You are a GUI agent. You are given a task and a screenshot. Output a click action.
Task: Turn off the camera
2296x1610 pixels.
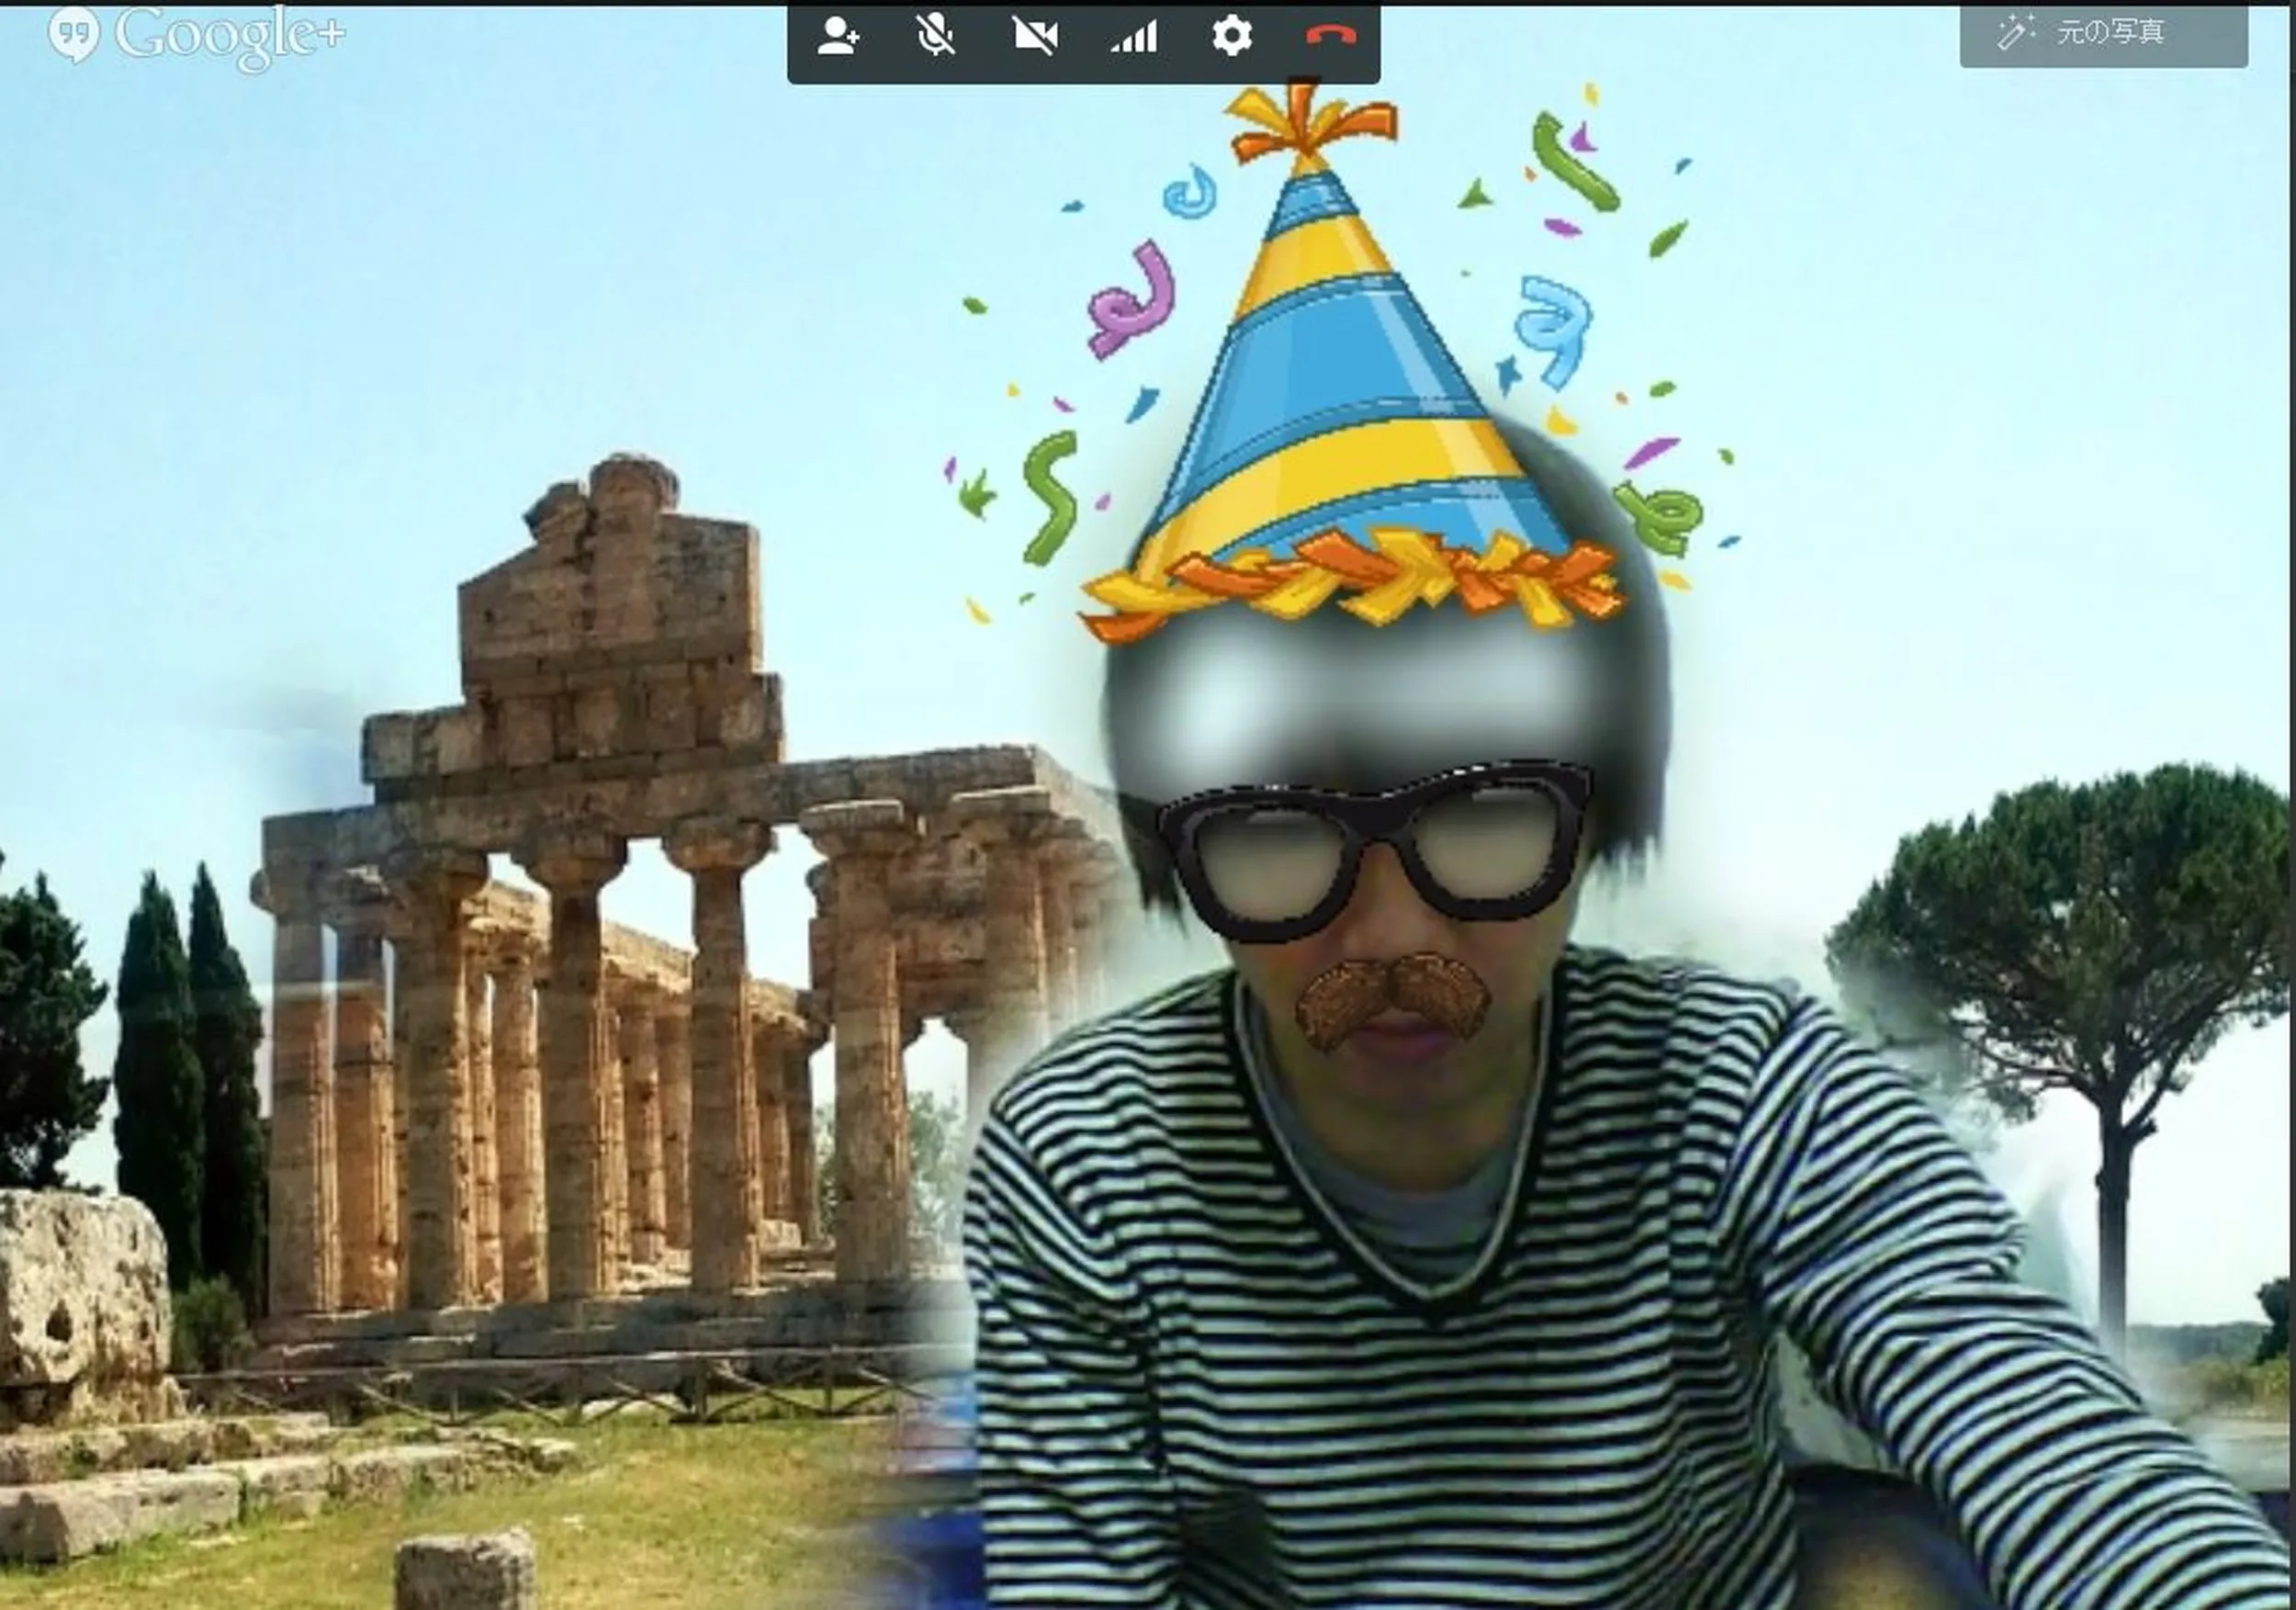coord(1034,37)
